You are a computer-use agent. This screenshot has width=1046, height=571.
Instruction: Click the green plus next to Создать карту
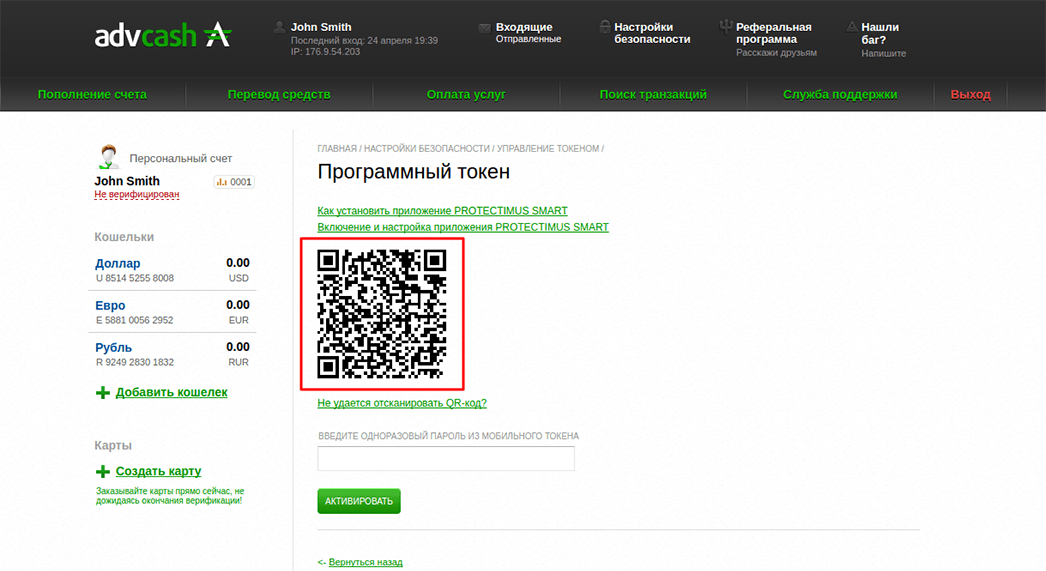point(103,472)
